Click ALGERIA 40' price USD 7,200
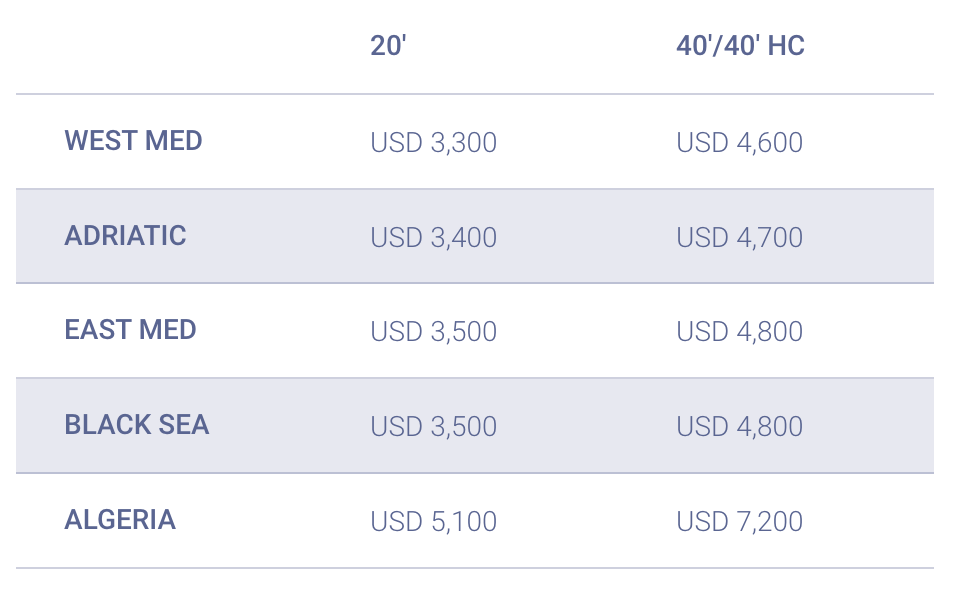 pyautogui.click(x=739, y=522)
